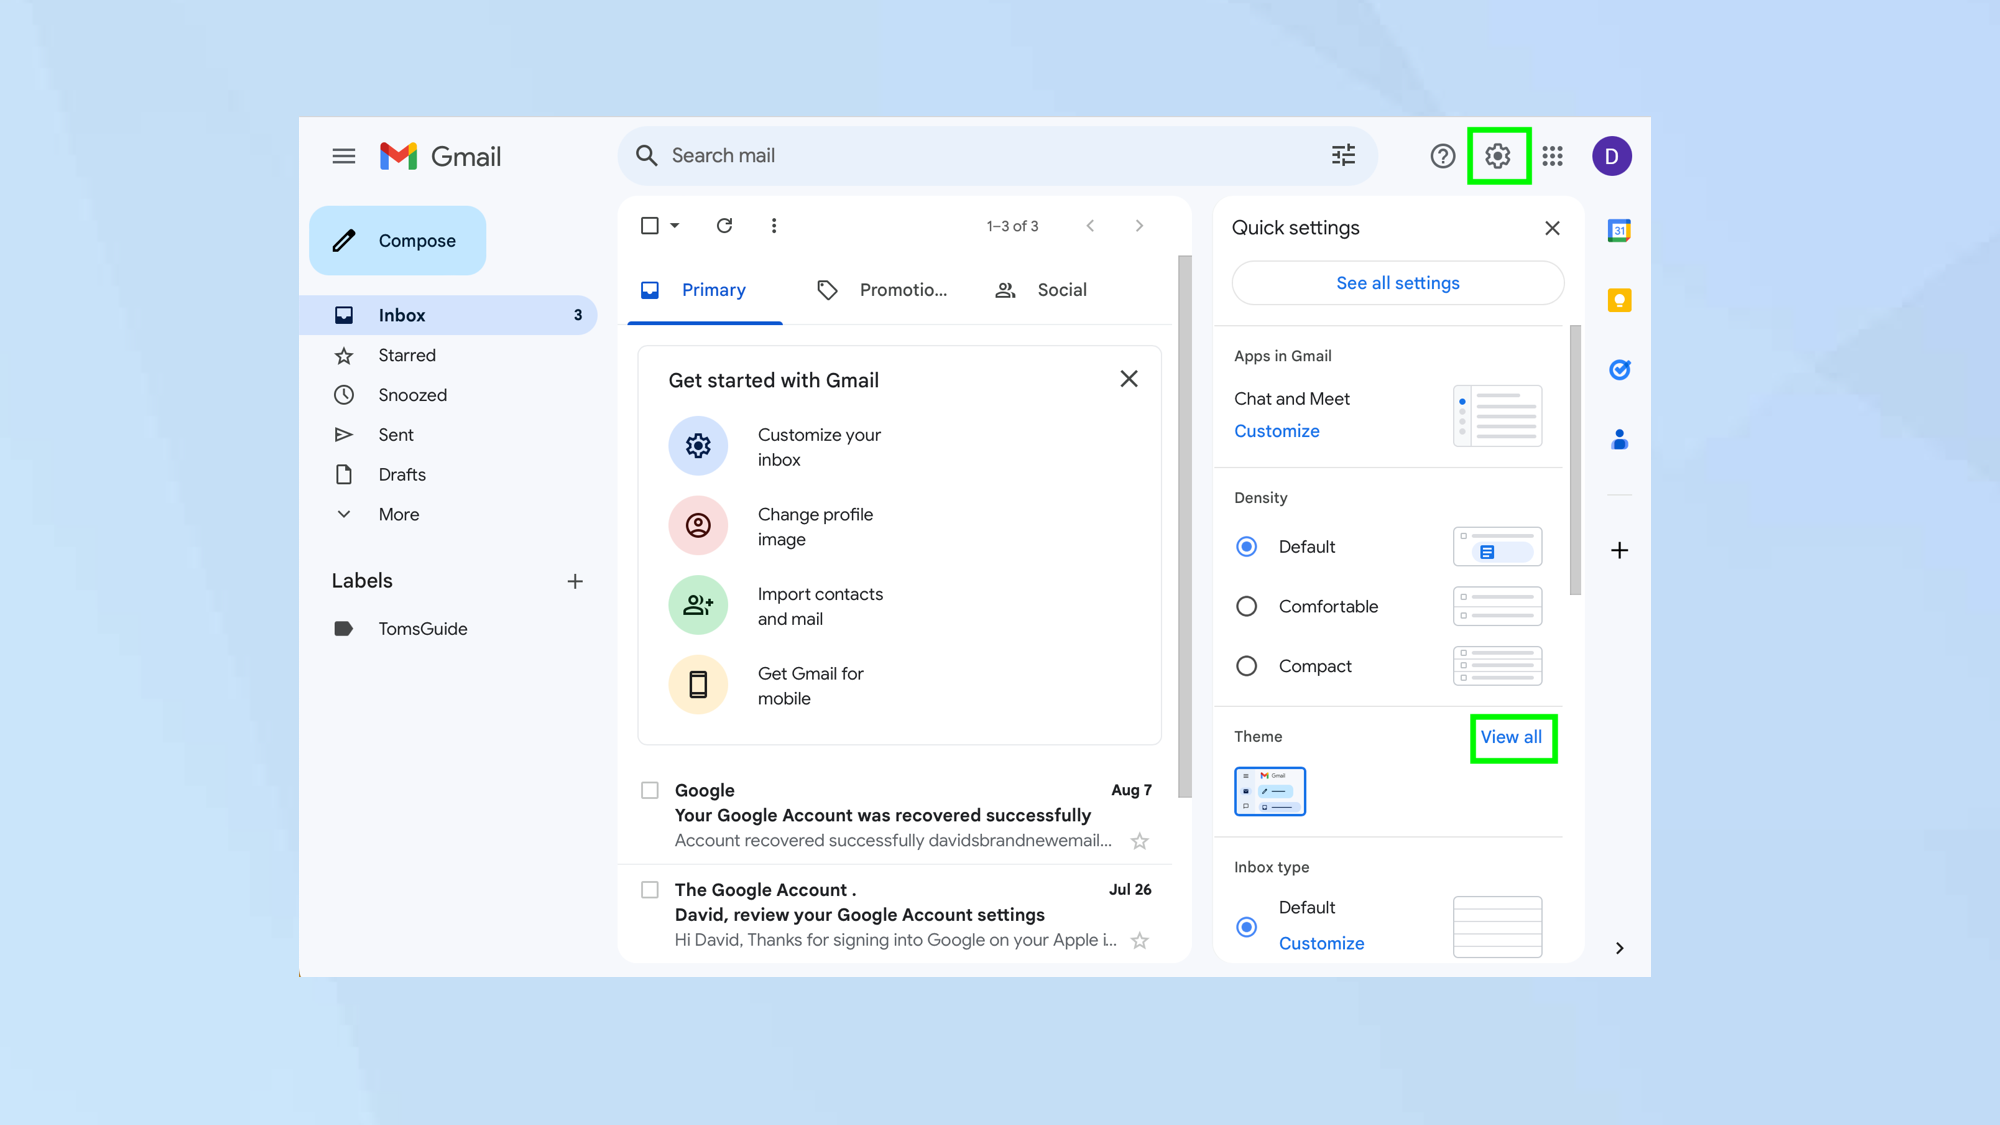Click the Help question mark icon
Viewport: 2000px width, 1125px height.
[1442, 155]
